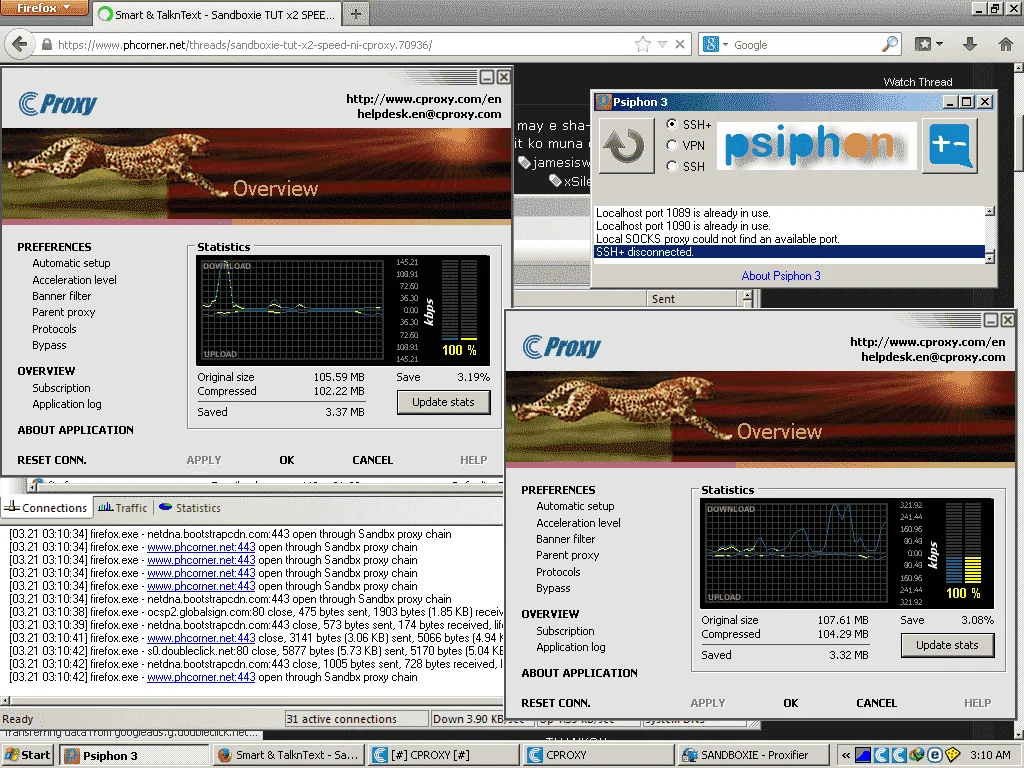Open Bypass in right CProxy window
This screenshot has height=768, width=1024.
pos(553,588)
